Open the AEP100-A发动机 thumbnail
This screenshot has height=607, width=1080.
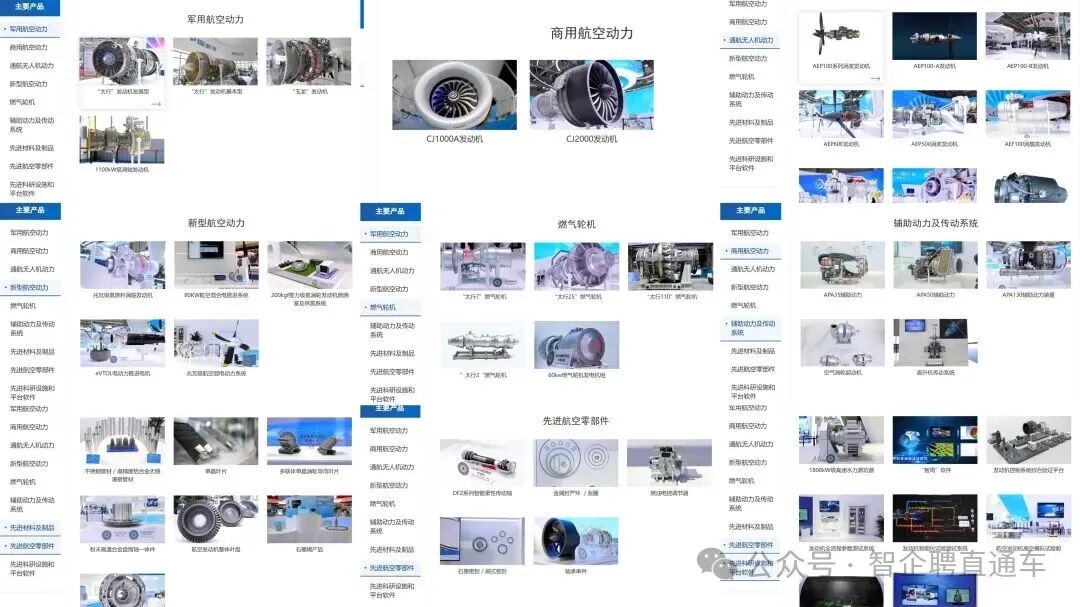(x=935, y=36)
